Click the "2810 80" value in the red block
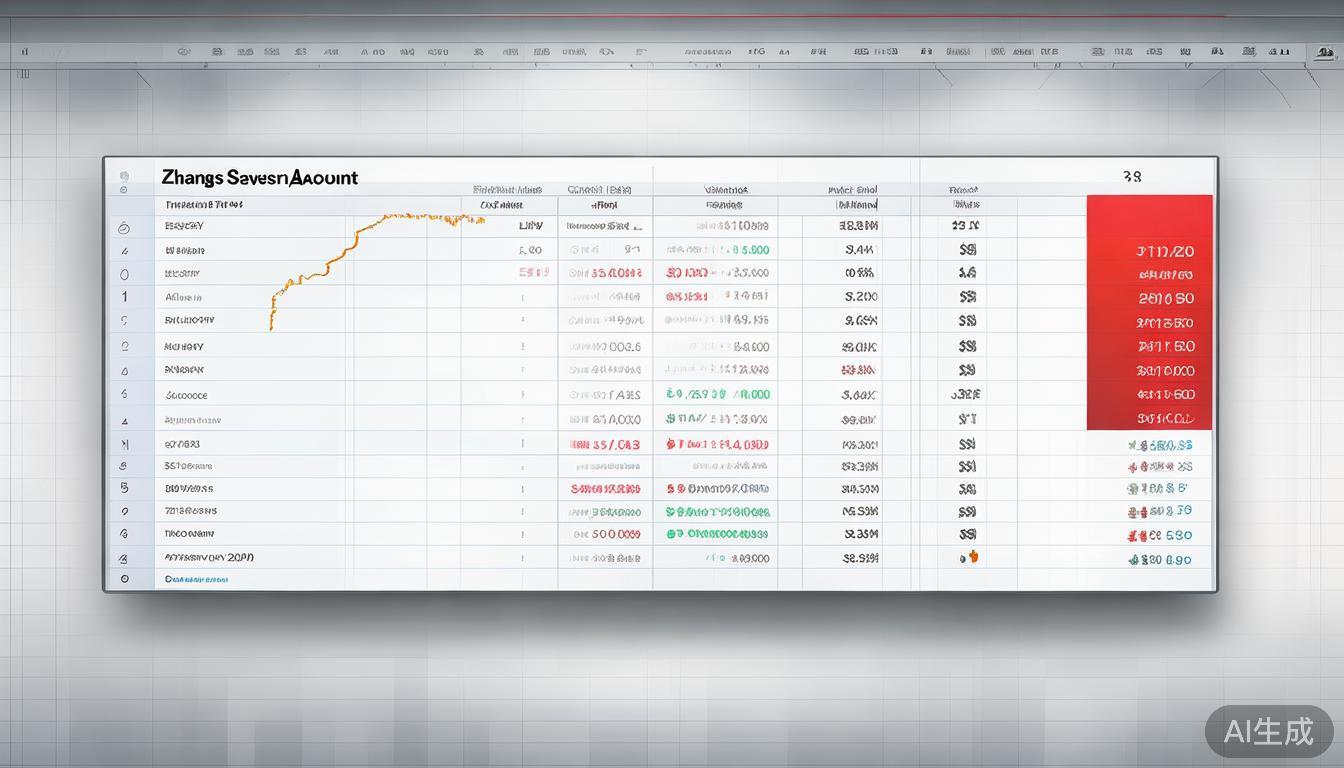Screen dimensions: 1344x768 pyautogui.click(x=1165, y=298)
